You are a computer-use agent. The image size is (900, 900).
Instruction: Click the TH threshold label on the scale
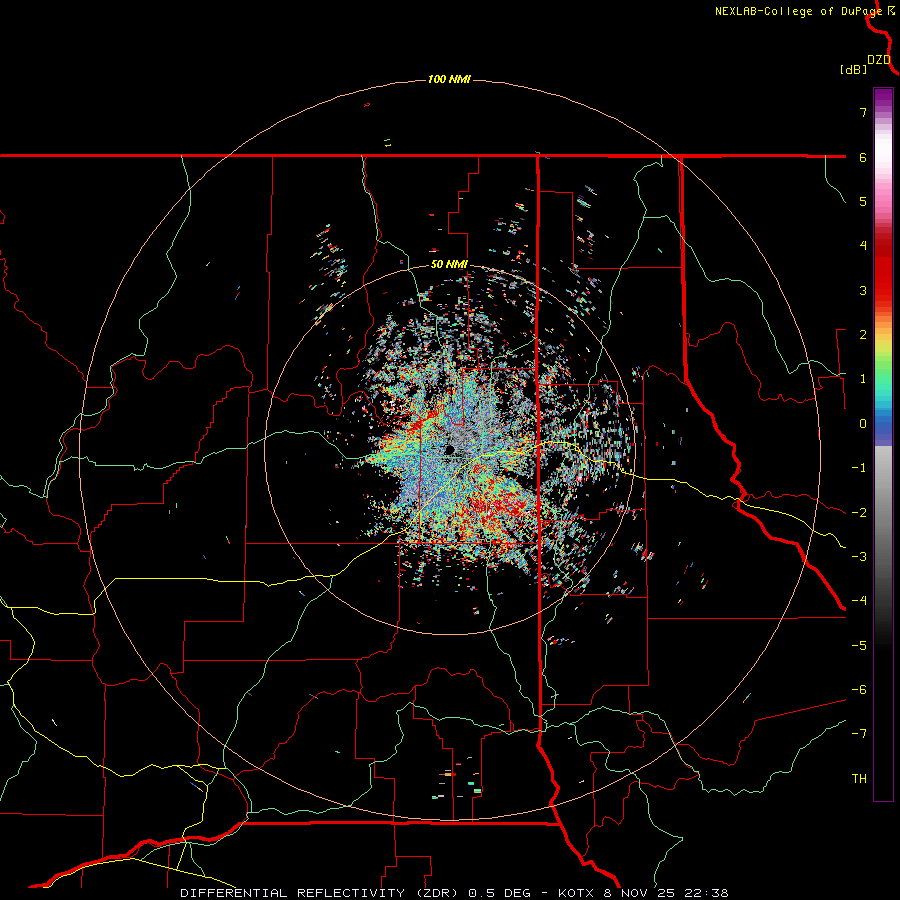click(859, 779)
